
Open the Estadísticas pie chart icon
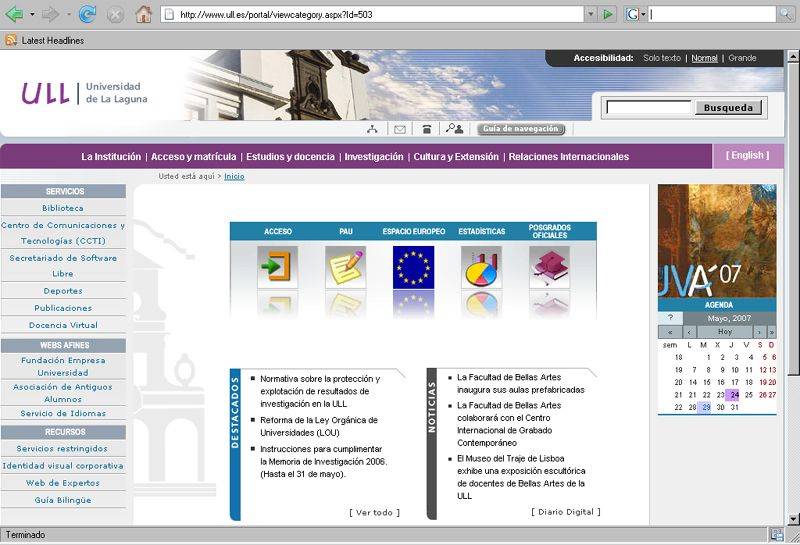pos(481,267)
